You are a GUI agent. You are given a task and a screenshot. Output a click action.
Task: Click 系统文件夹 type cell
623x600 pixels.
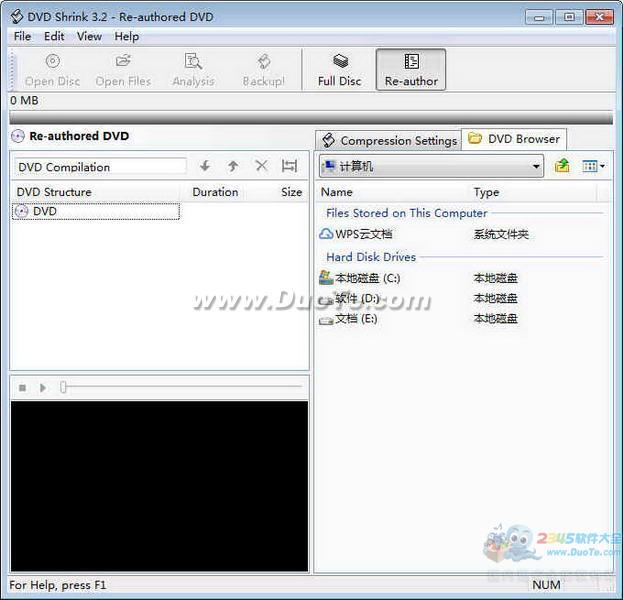click(501, 234)
